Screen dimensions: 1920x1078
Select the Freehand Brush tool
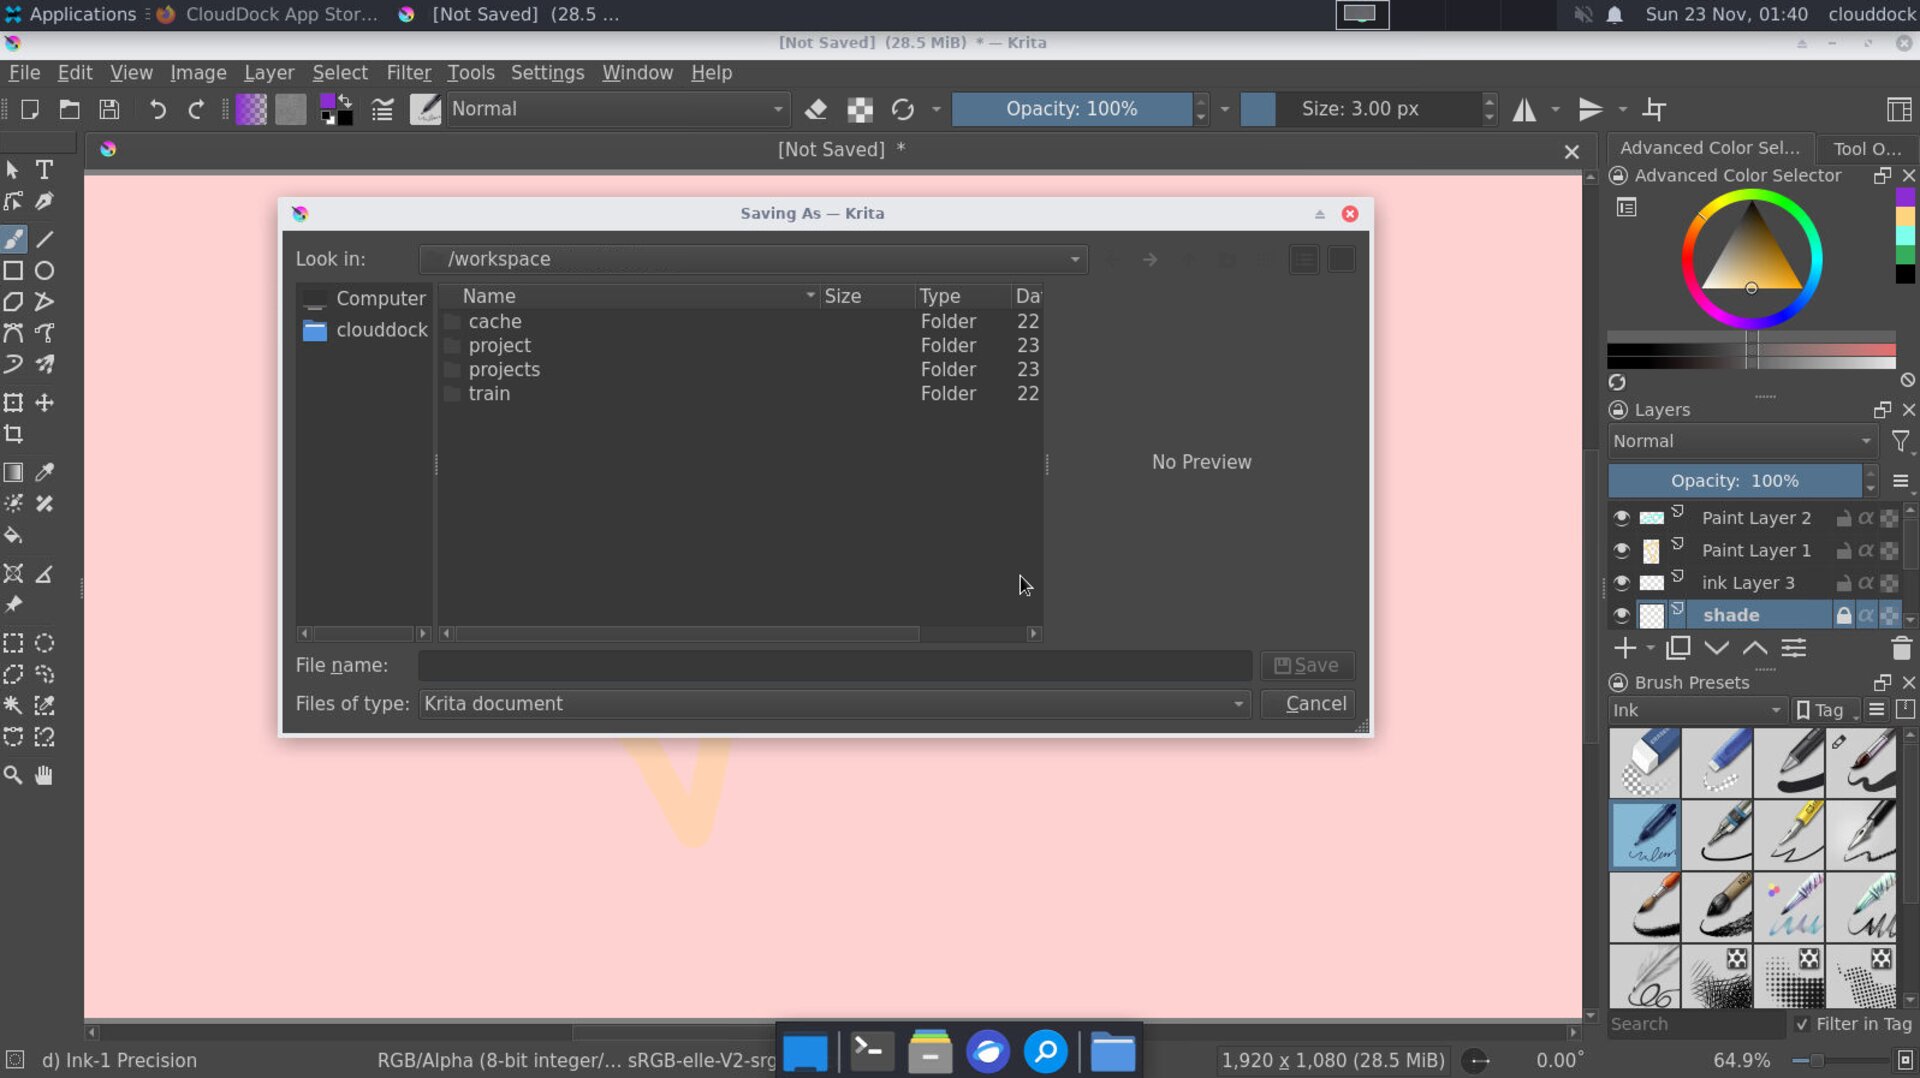tap(13, 239)
